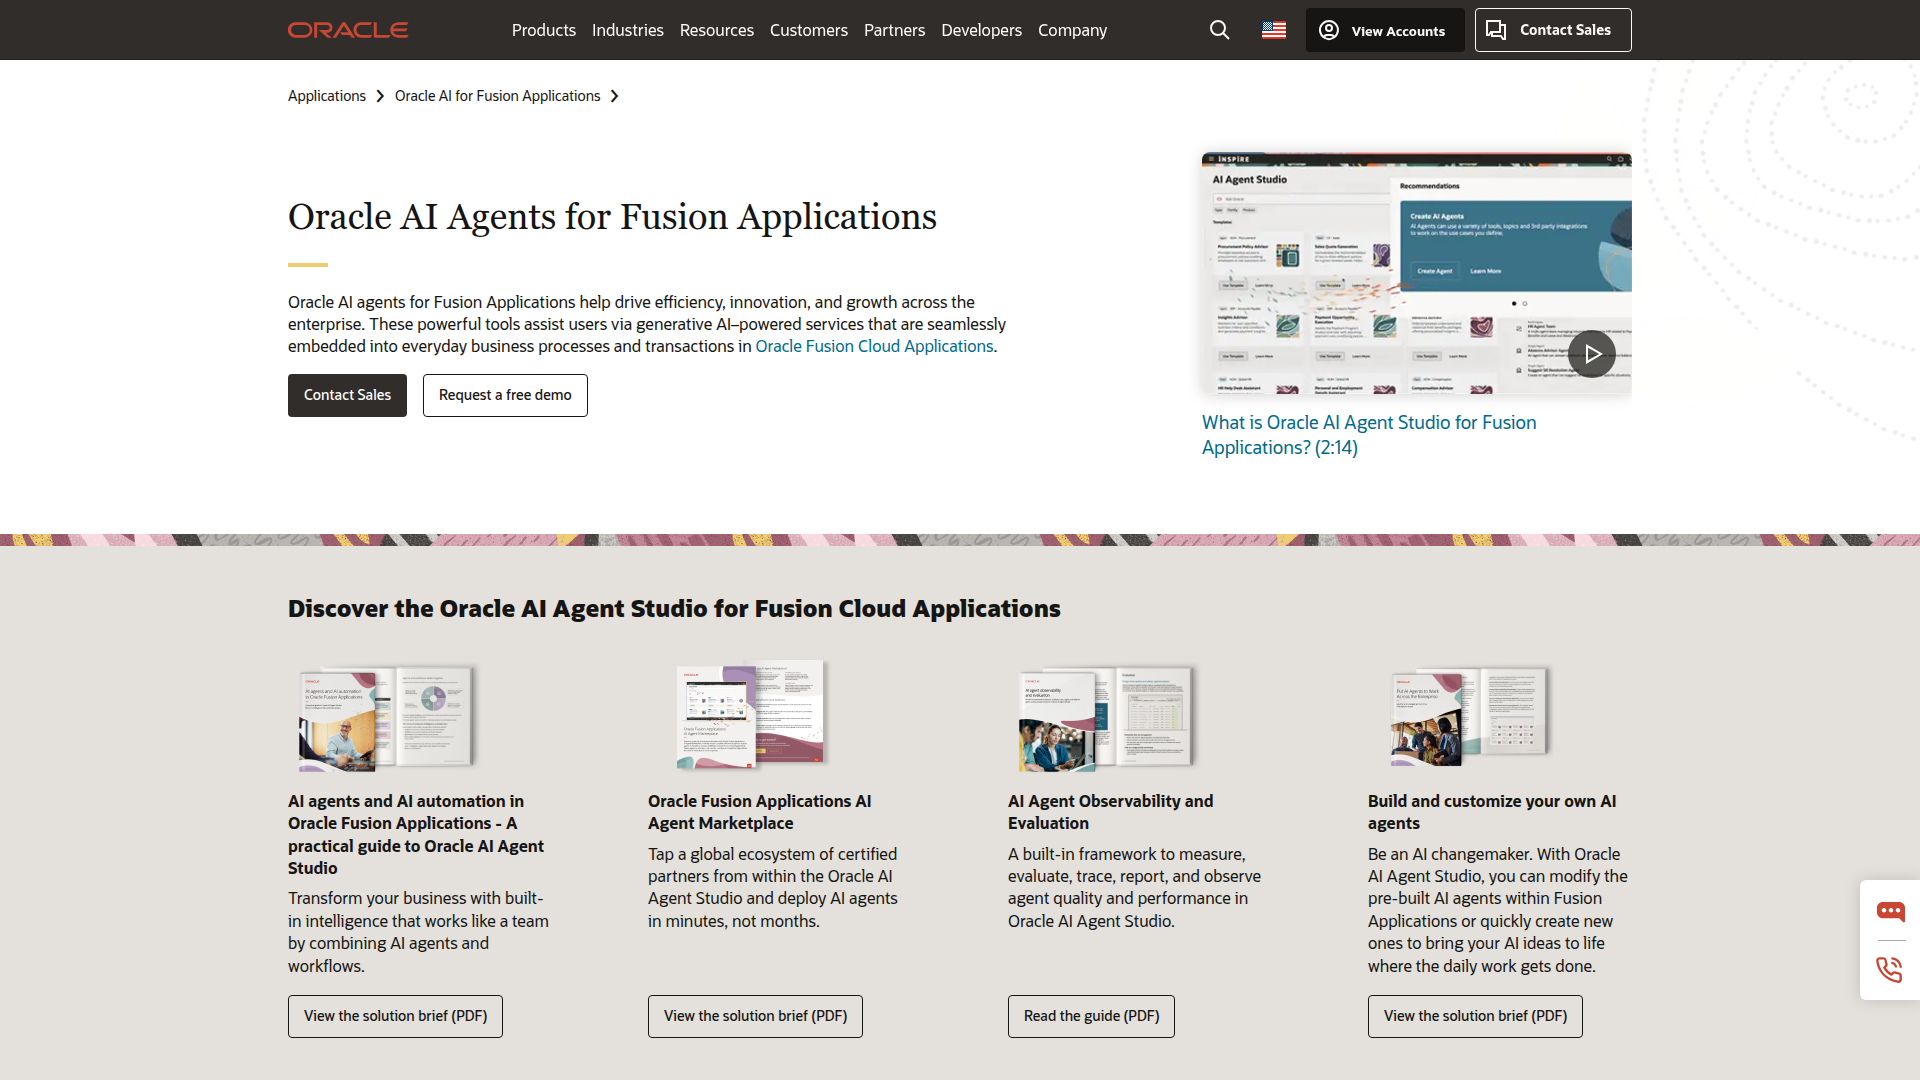Open the Industries menu
Screen dimensions: 1920x1080
point(627,30)
